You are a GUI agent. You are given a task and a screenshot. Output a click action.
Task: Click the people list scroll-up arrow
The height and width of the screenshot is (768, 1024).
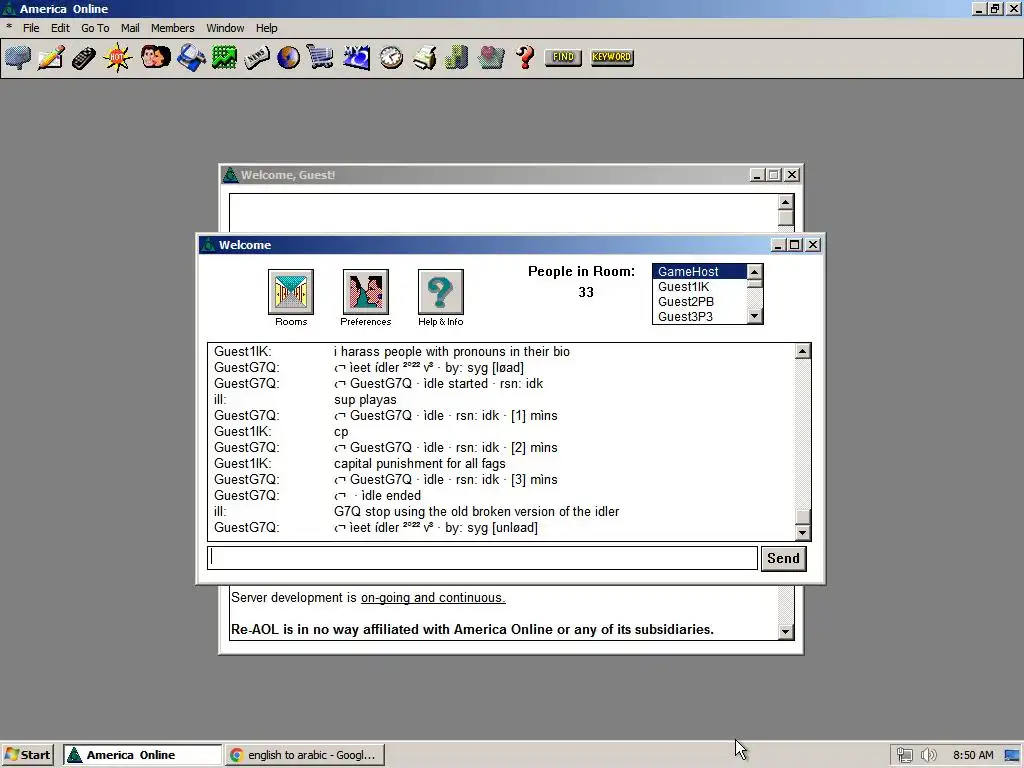tap(754, 272)
